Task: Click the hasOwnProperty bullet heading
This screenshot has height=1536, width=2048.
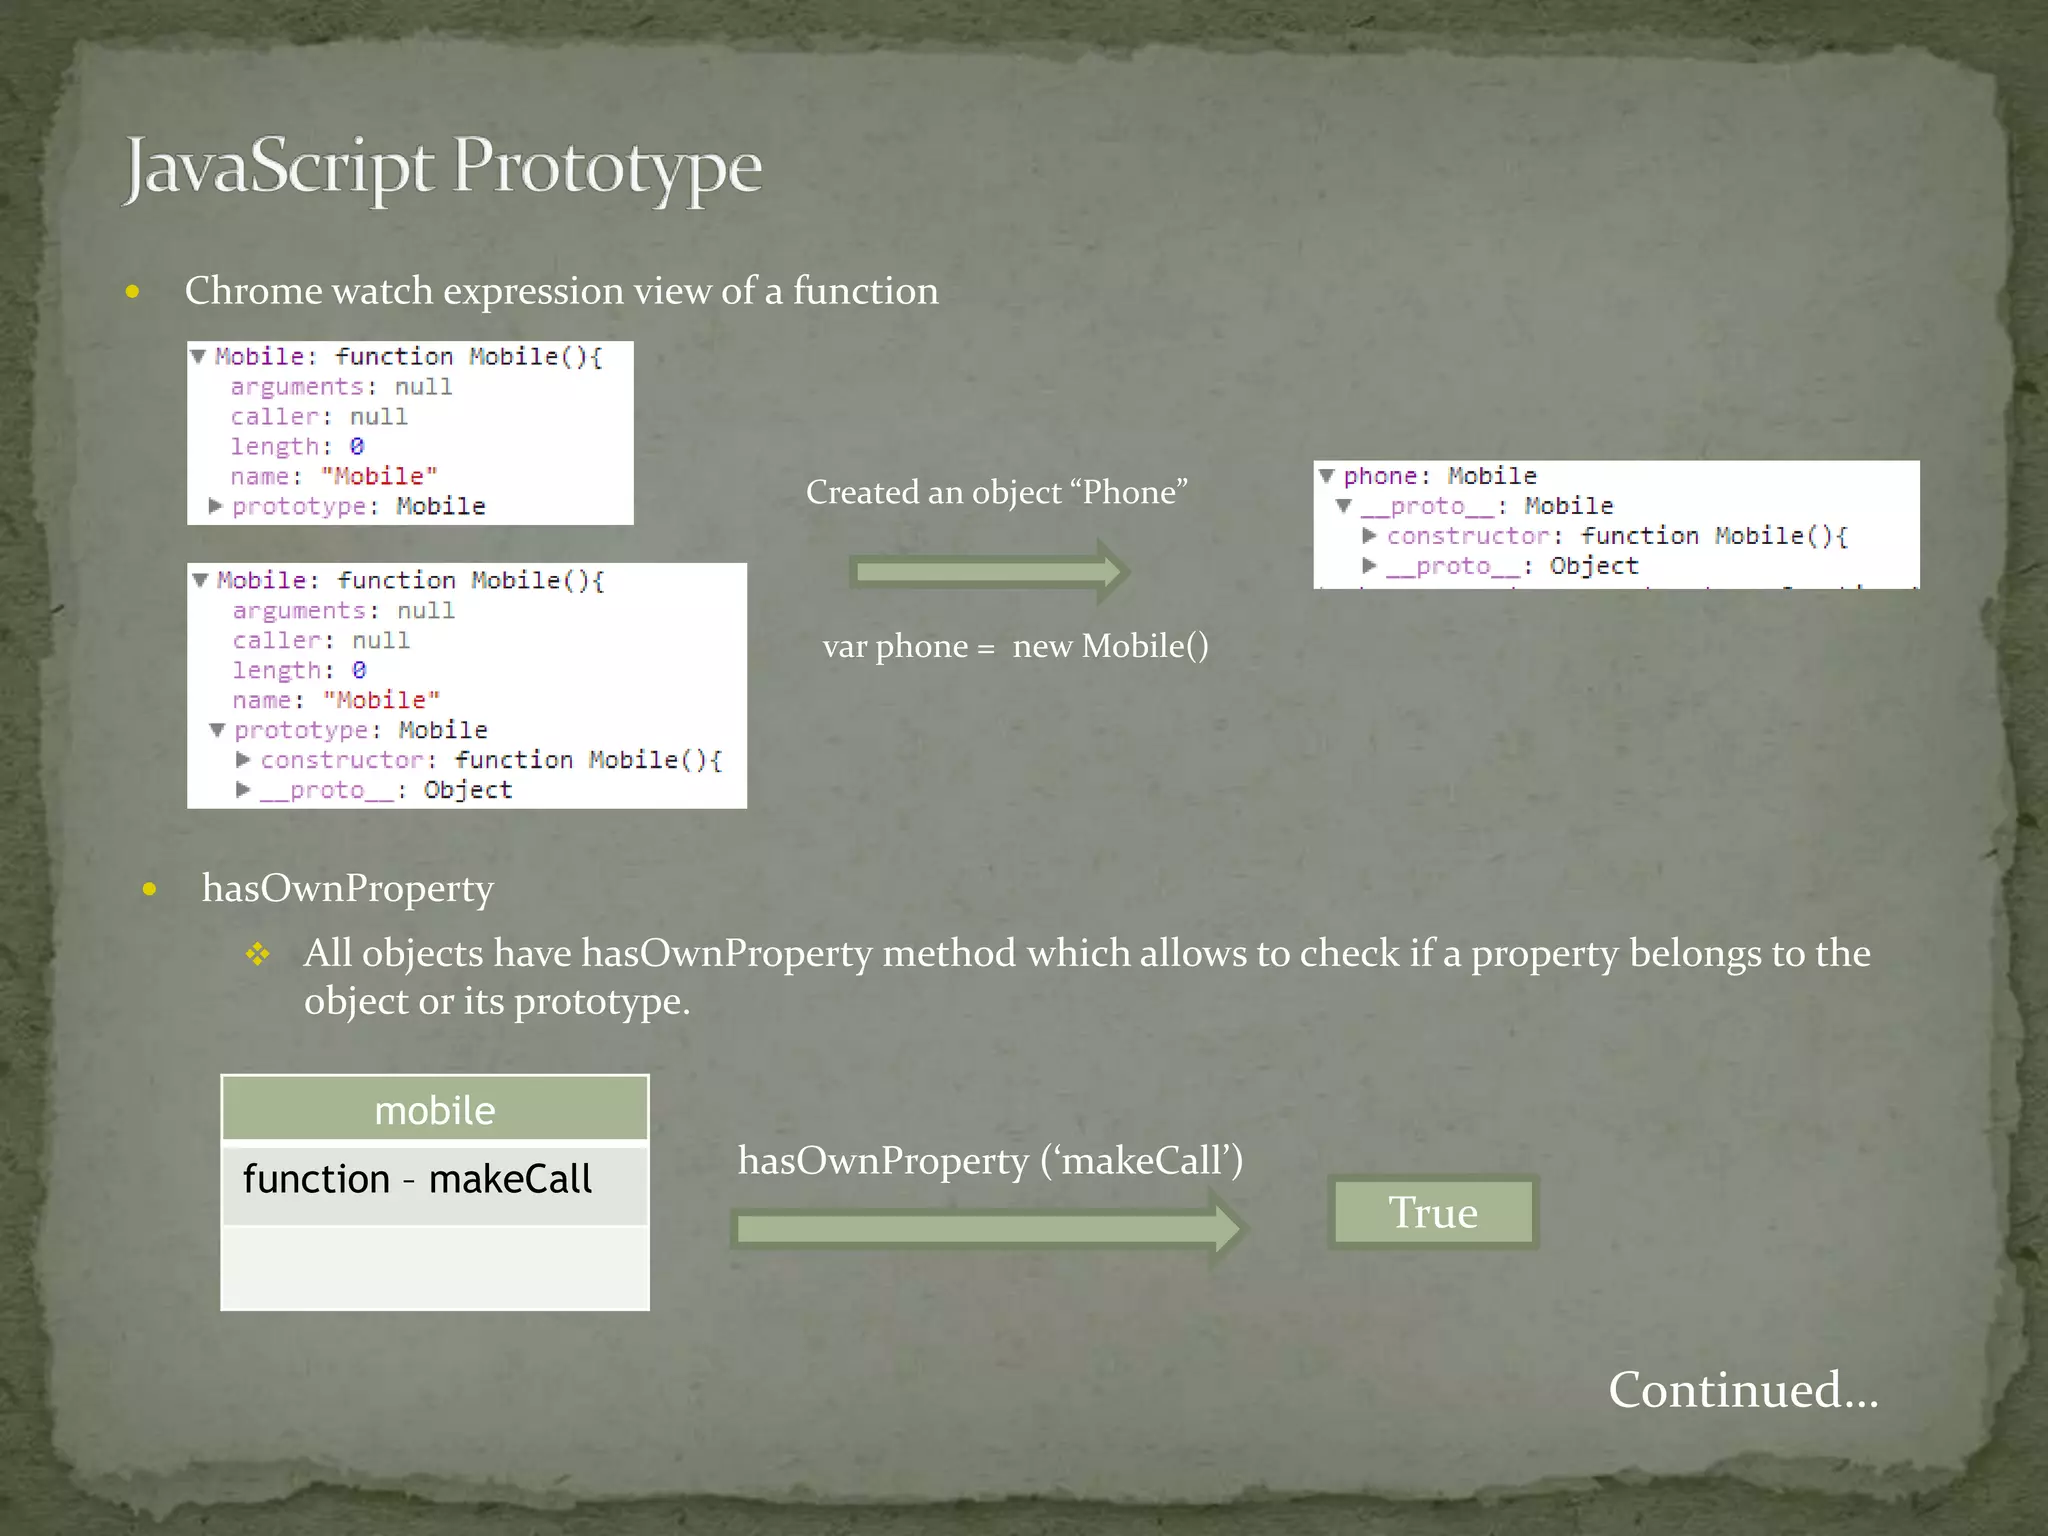Action: pyautogui.click(x=347, y=888)
